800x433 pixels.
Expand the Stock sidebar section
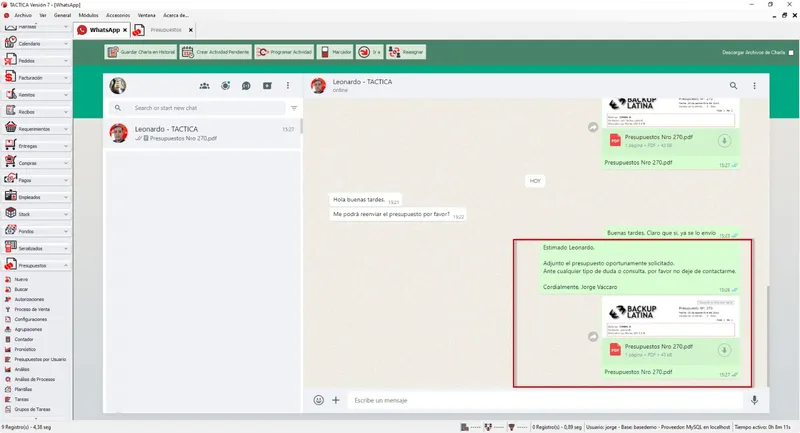(36, 214)
